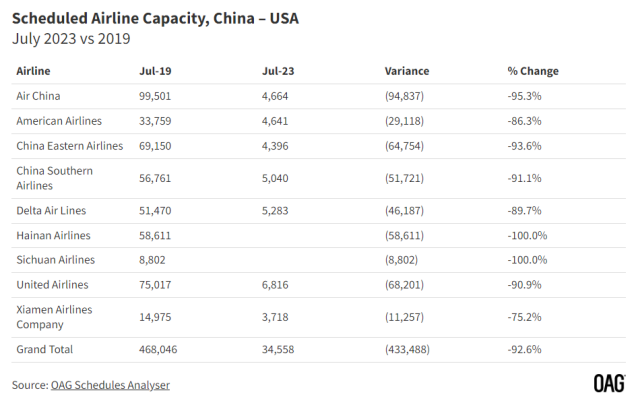Screen dimensions: 639x401
Task: Select the chart title Scheduled Airline Capacity
Action: point(155,18)
